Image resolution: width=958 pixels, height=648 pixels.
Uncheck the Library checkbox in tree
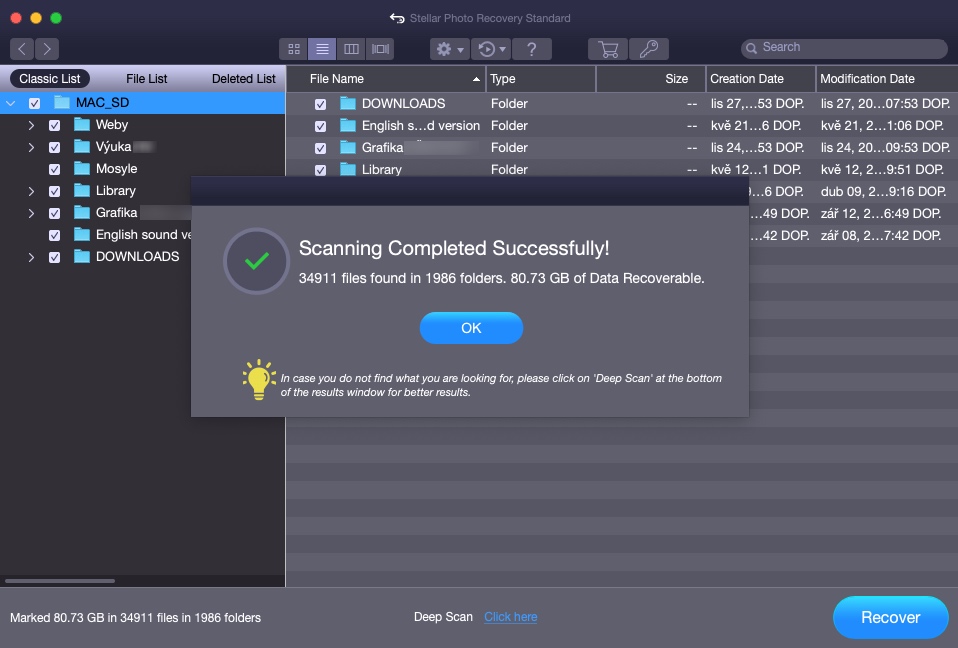point(54,191)
